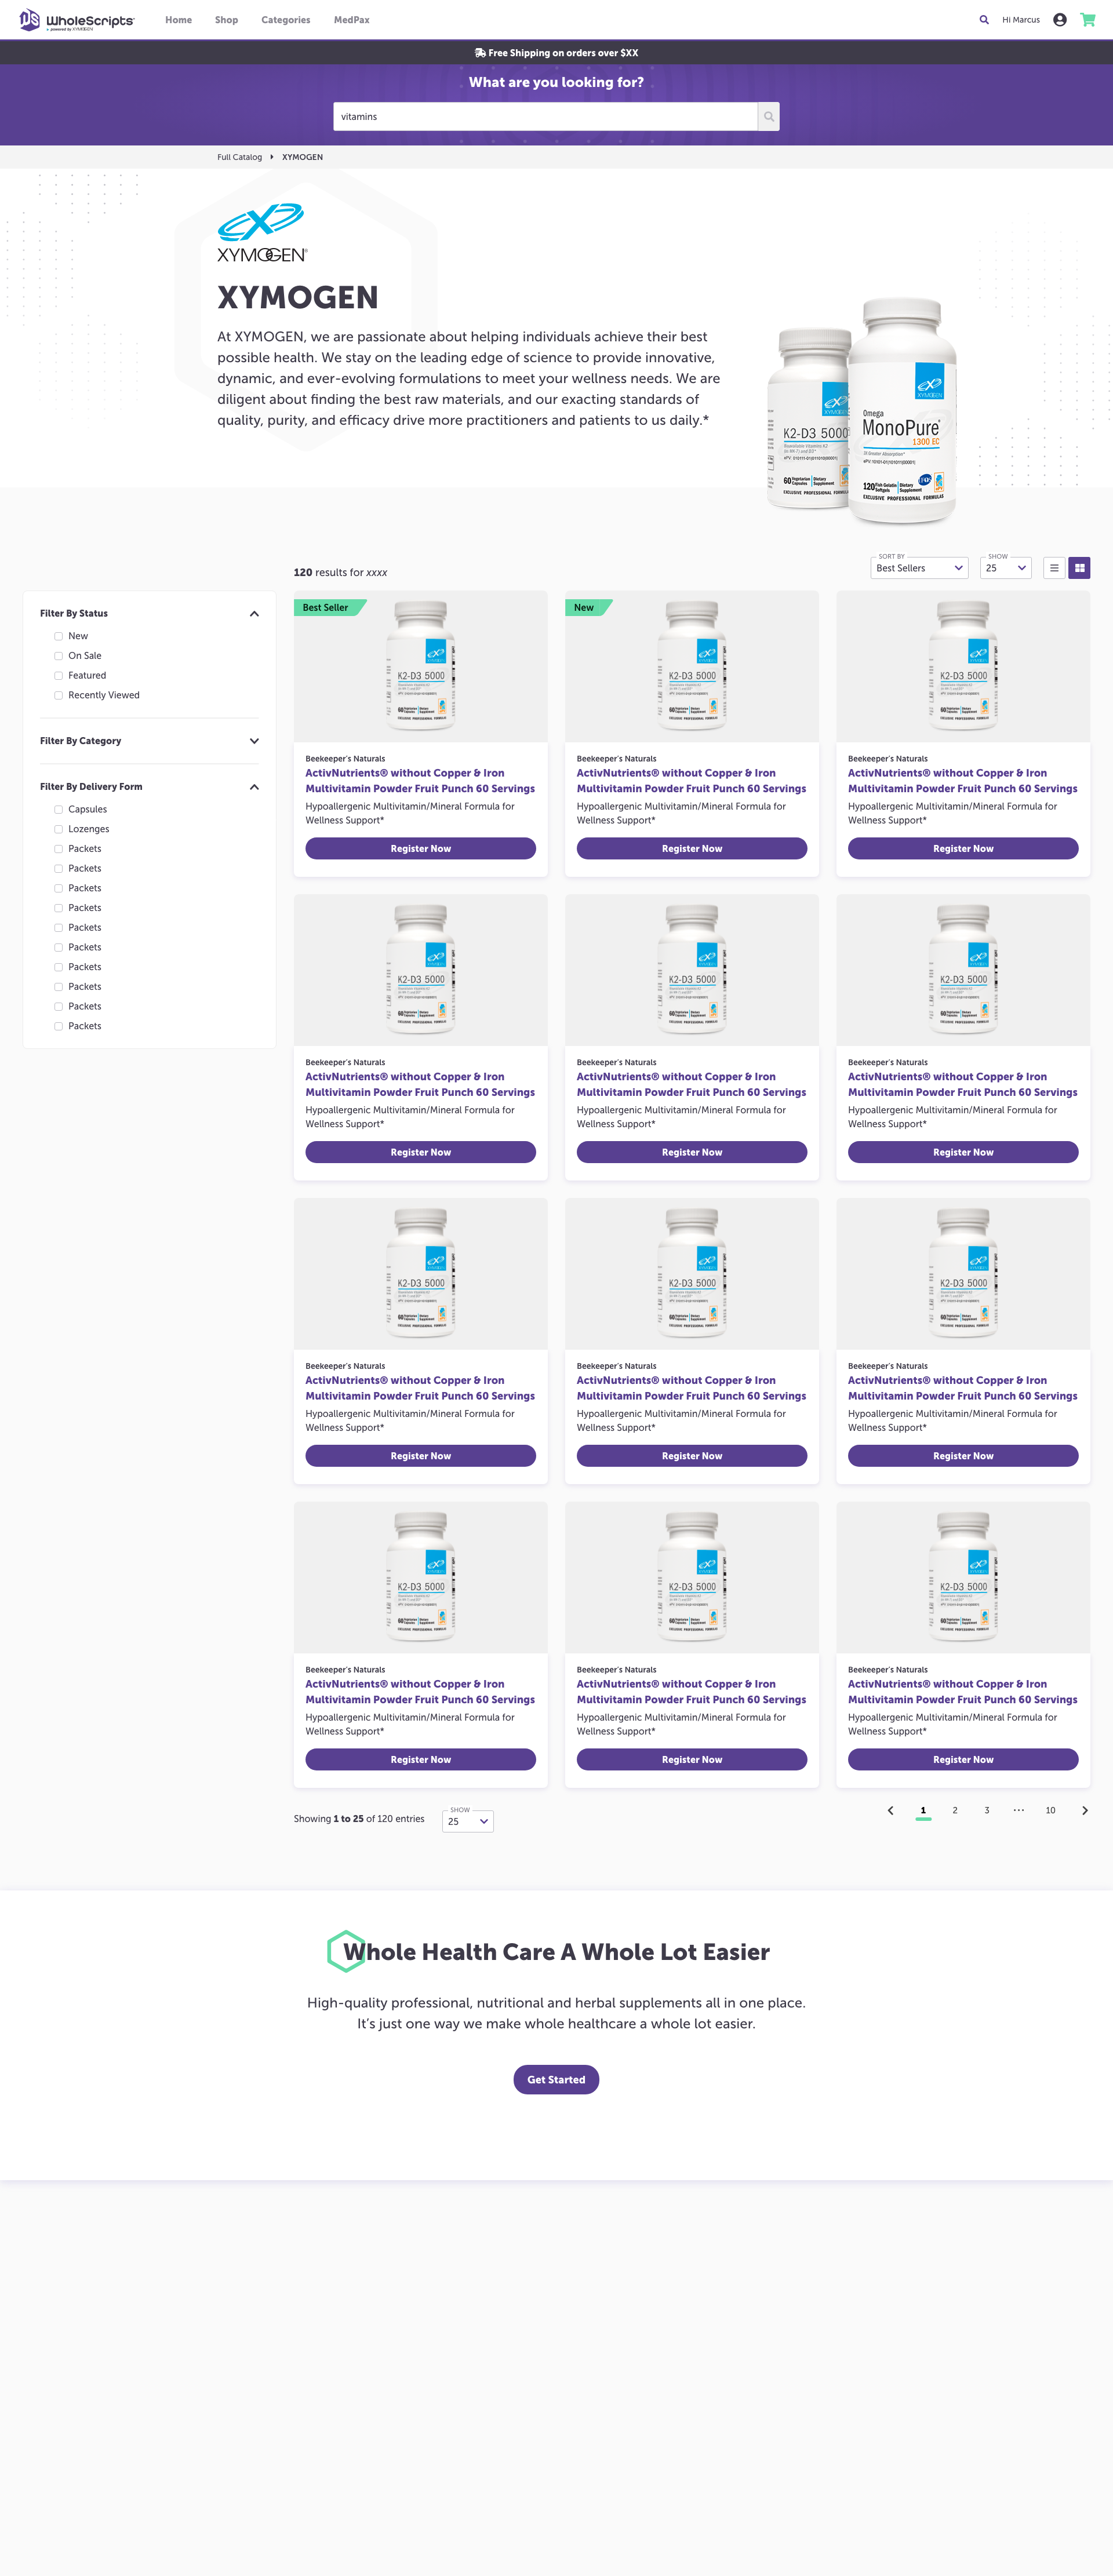Viewport: 1113px width, 2576px height.
Task: Click the hero MonoPure bottle image
Action: [x=902, y=411]
